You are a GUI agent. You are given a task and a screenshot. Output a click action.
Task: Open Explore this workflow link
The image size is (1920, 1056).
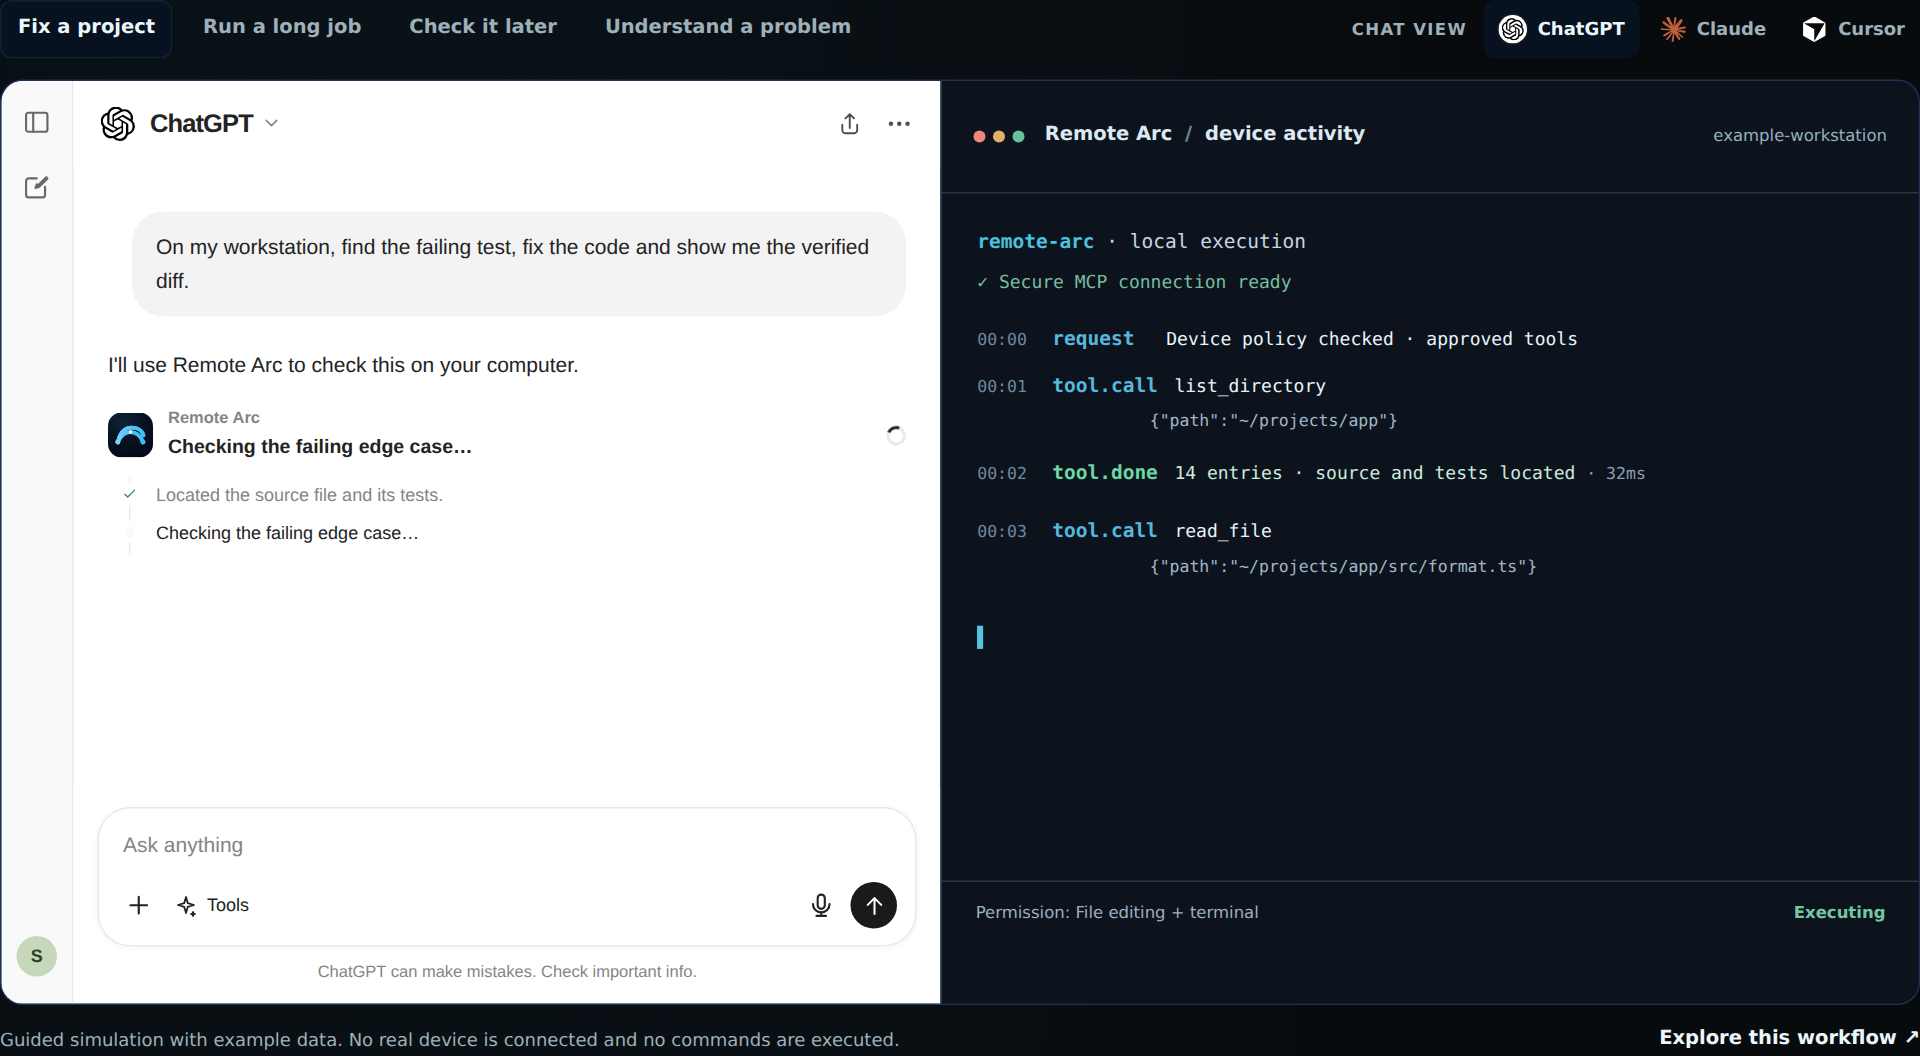tap(1788, 1037)
